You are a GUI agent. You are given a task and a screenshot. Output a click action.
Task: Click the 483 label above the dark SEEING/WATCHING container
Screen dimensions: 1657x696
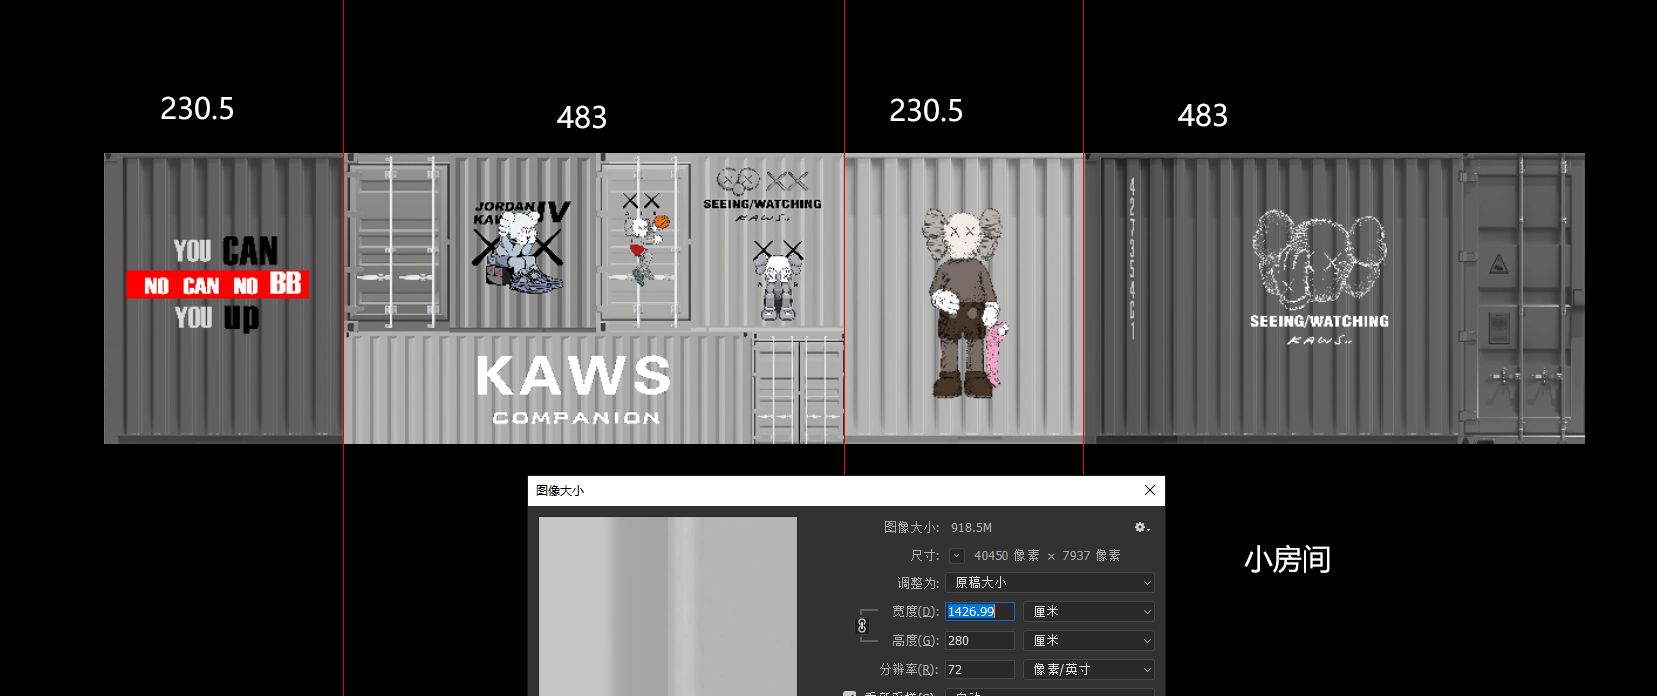pos(1203,115)
